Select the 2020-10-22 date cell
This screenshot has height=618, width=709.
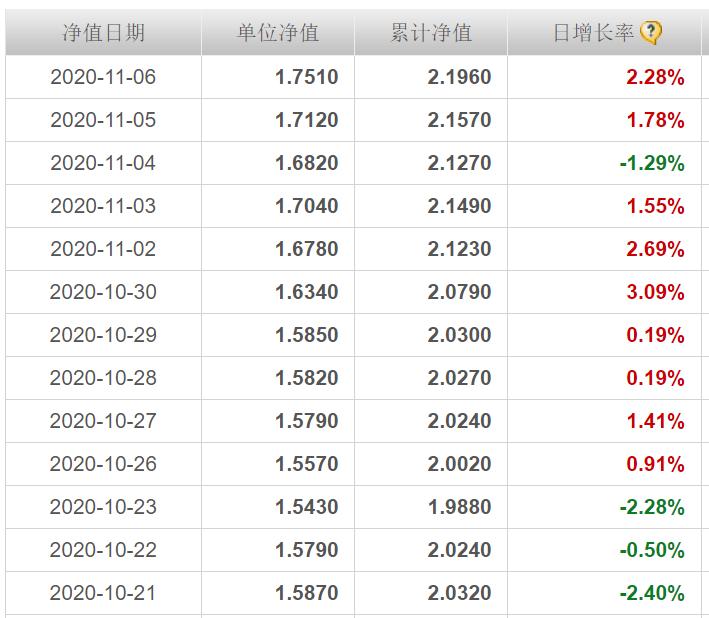click(x=103, y=550)
